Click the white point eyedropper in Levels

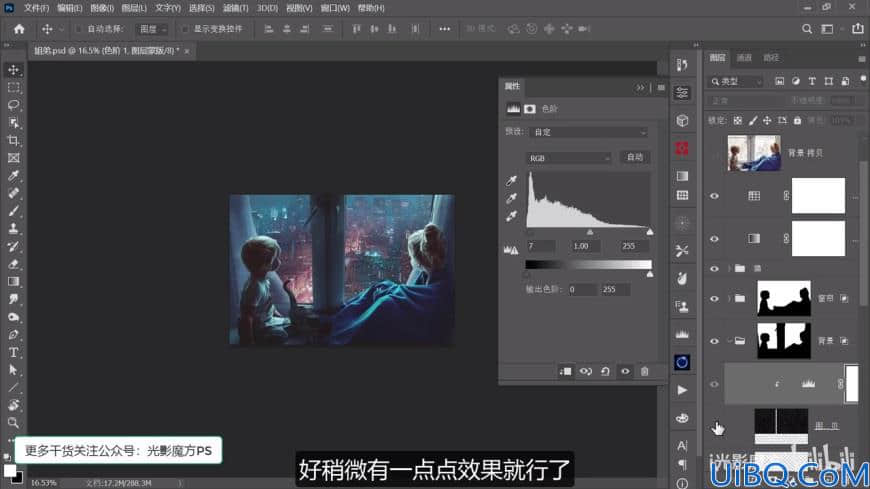(x=511, y=216)
